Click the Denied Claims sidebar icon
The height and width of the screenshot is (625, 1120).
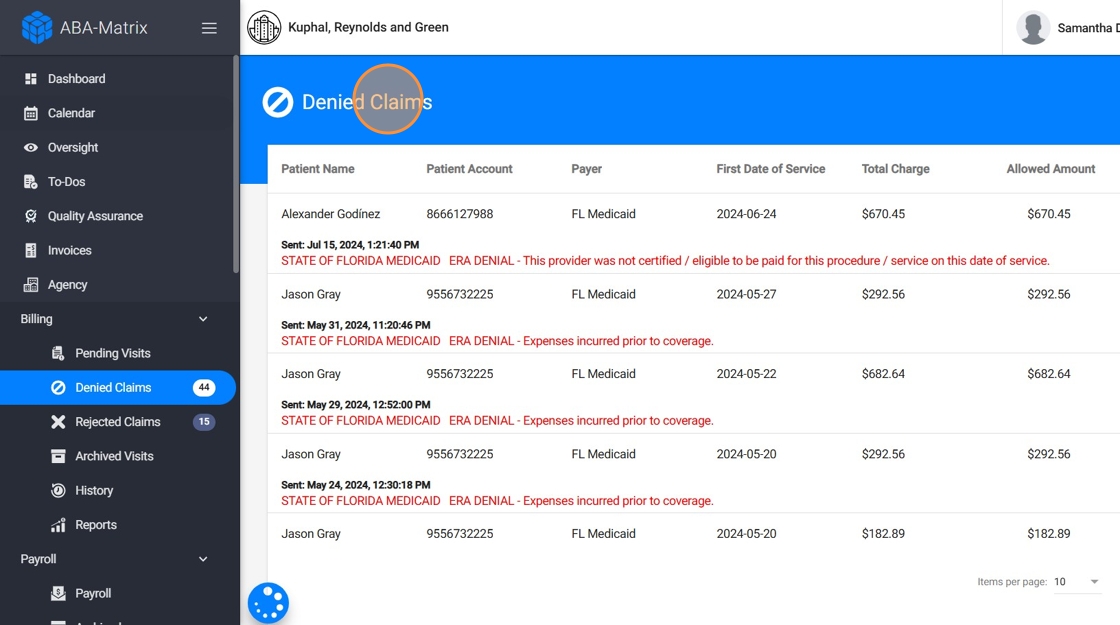click(x=58, y=387)
